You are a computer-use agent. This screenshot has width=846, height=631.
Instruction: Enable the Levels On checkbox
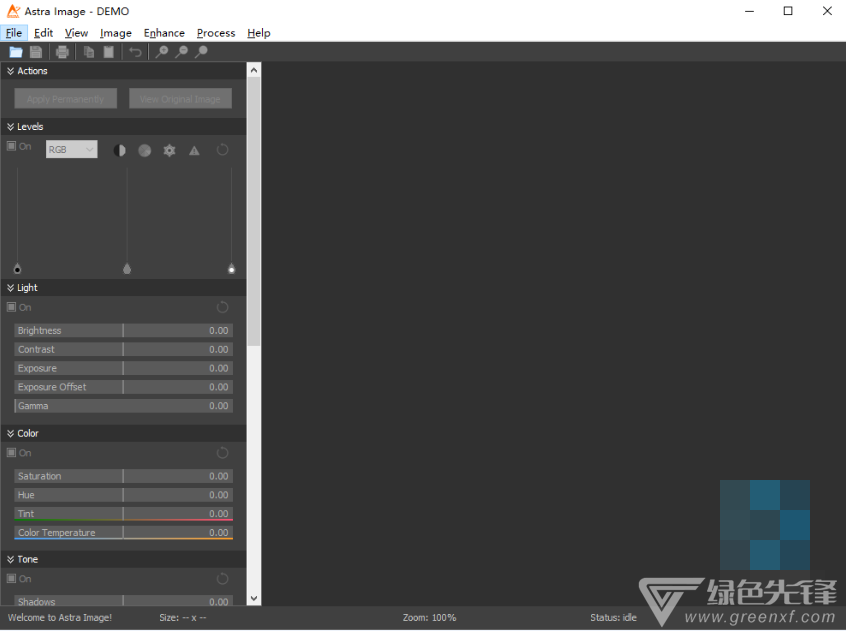pyautogui.click(x=11, y=146)
